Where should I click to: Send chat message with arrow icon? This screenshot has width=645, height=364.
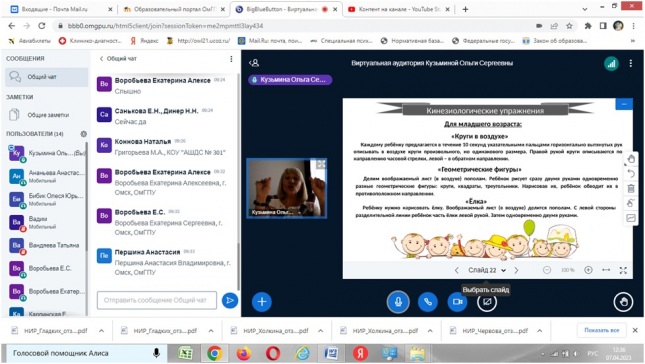(230, 300)
